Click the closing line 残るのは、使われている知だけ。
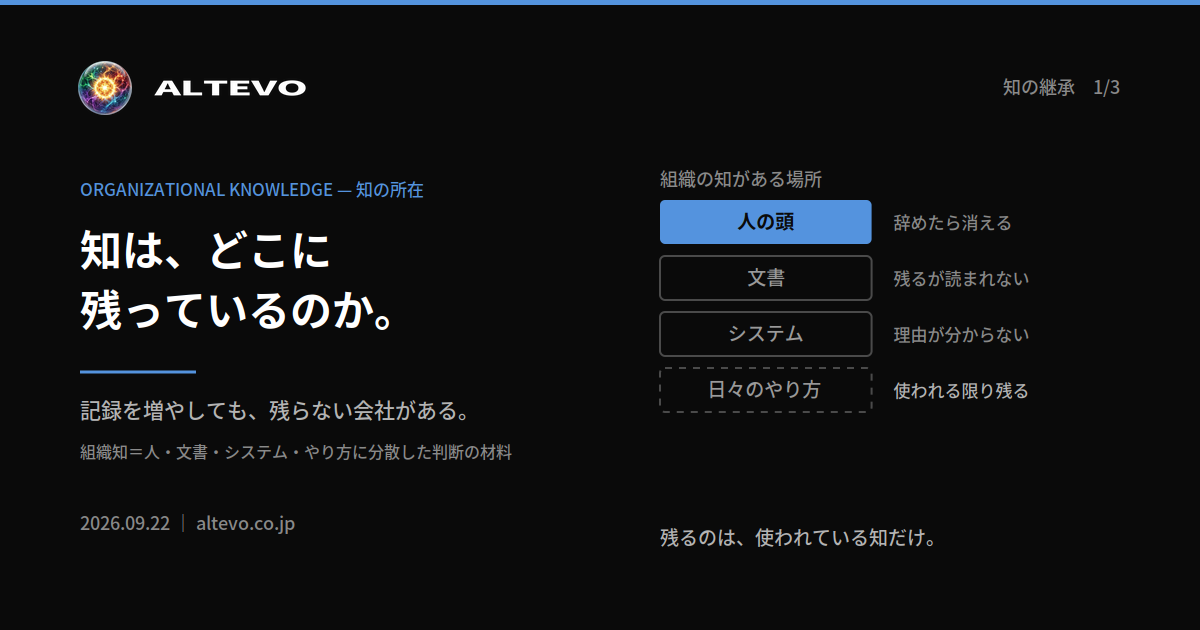The height and width of the screenshot is (630, 1200). (x=798, y=538)
